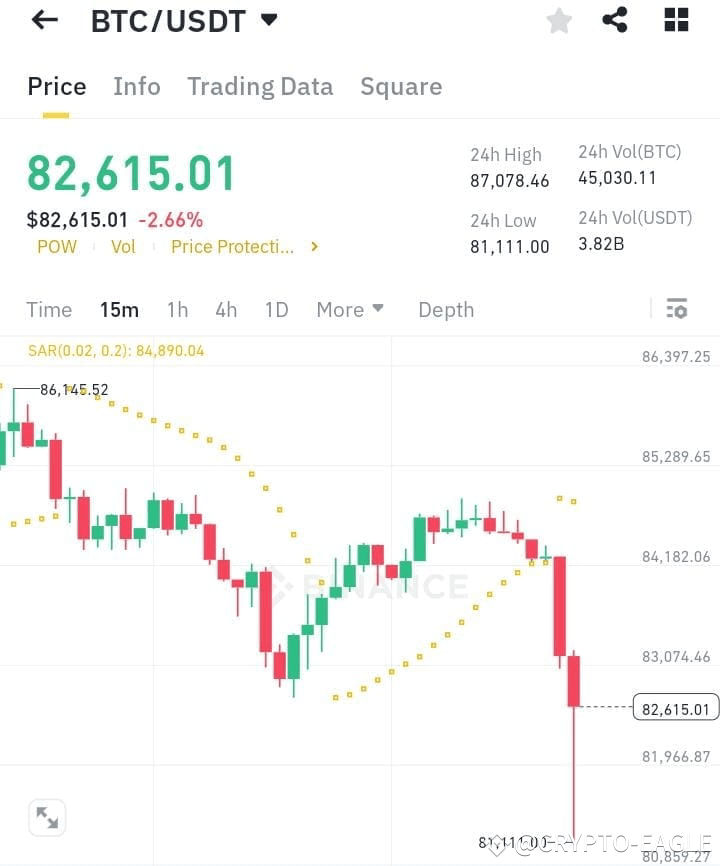720x866 pixels.
Task: Star BTC/USDT as a favorite
Action: tap(558, 20)
